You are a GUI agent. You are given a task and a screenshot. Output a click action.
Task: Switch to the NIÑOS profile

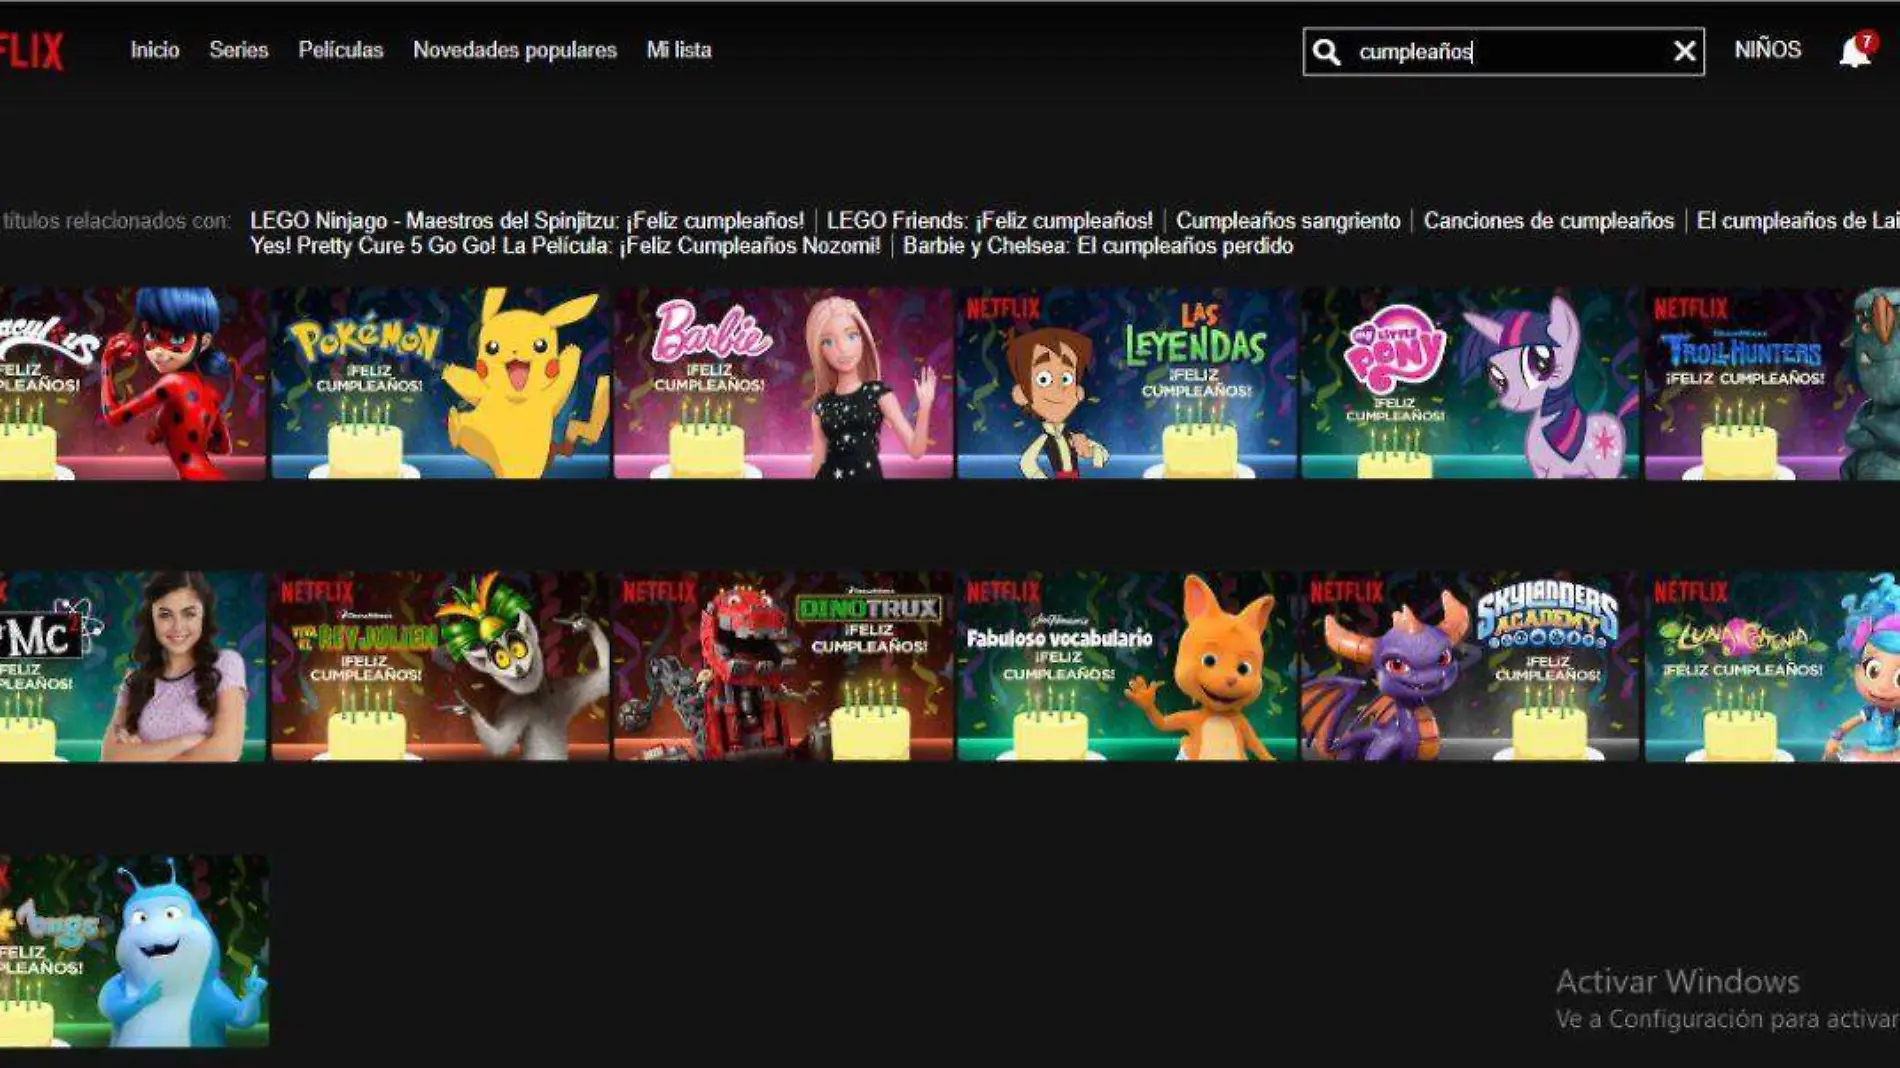[x=1767, y=50]
